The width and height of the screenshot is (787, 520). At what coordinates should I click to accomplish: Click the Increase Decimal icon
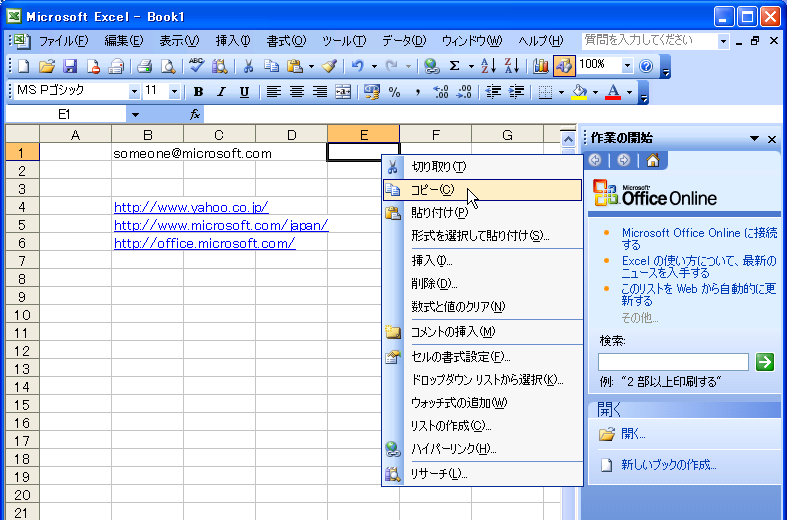(440, 92)
